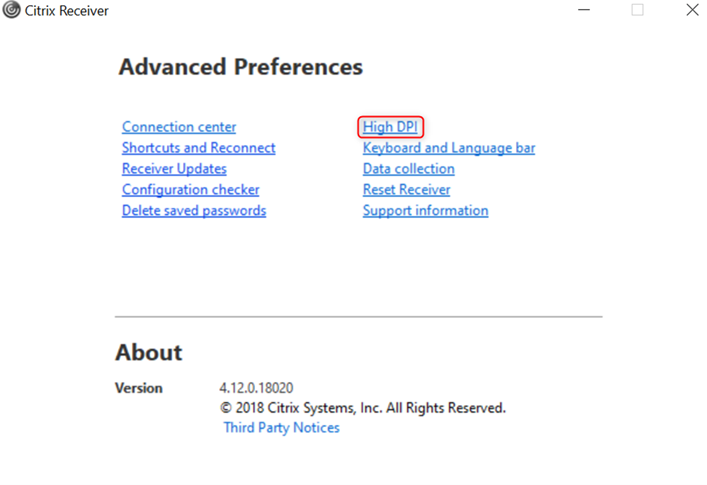Click the Citrix Receiver title bar text
Image resolution: width=707 pixels, height=485 pixels.
67,11
